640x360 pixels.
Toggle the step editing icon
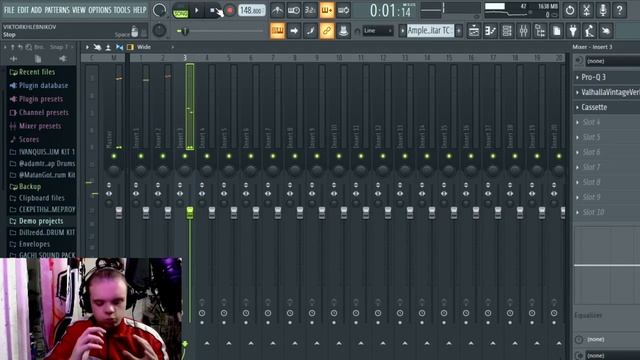point(310,31)
